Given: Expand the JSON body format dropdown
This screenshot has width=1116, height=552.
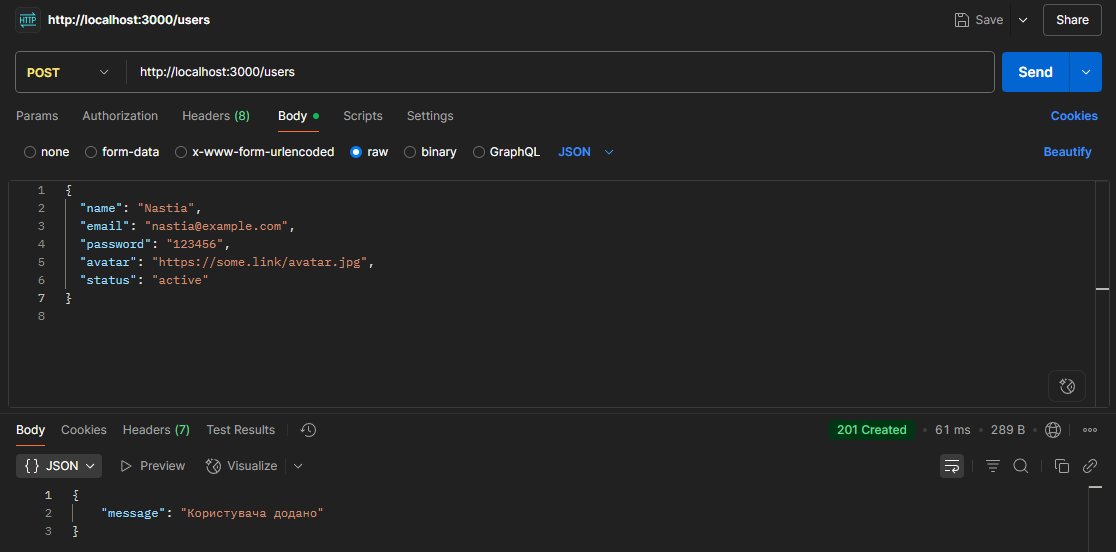Looking at the screenshot, I should coord(586,152).
